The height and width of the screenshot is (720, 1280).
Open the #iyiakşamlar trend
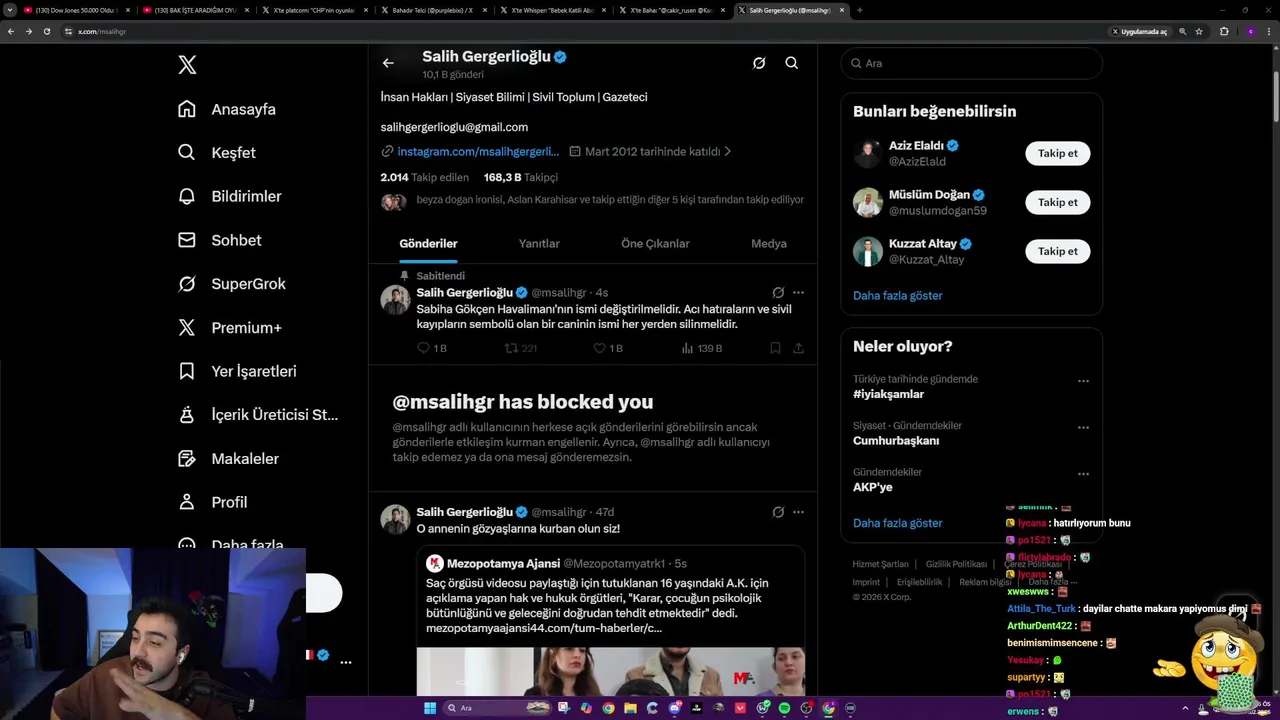pyautogui.click(x=888, y=394)
